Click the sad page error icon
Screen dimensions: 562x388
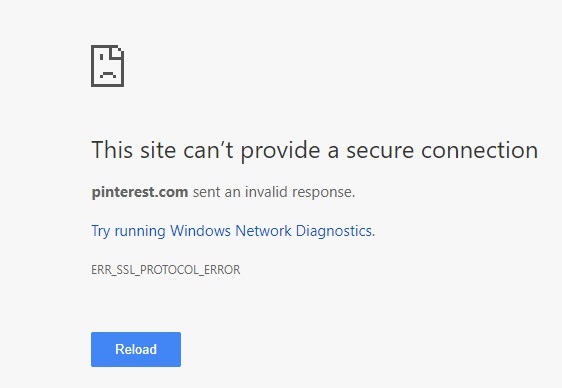pyautogui.click(x=108, y=66)
